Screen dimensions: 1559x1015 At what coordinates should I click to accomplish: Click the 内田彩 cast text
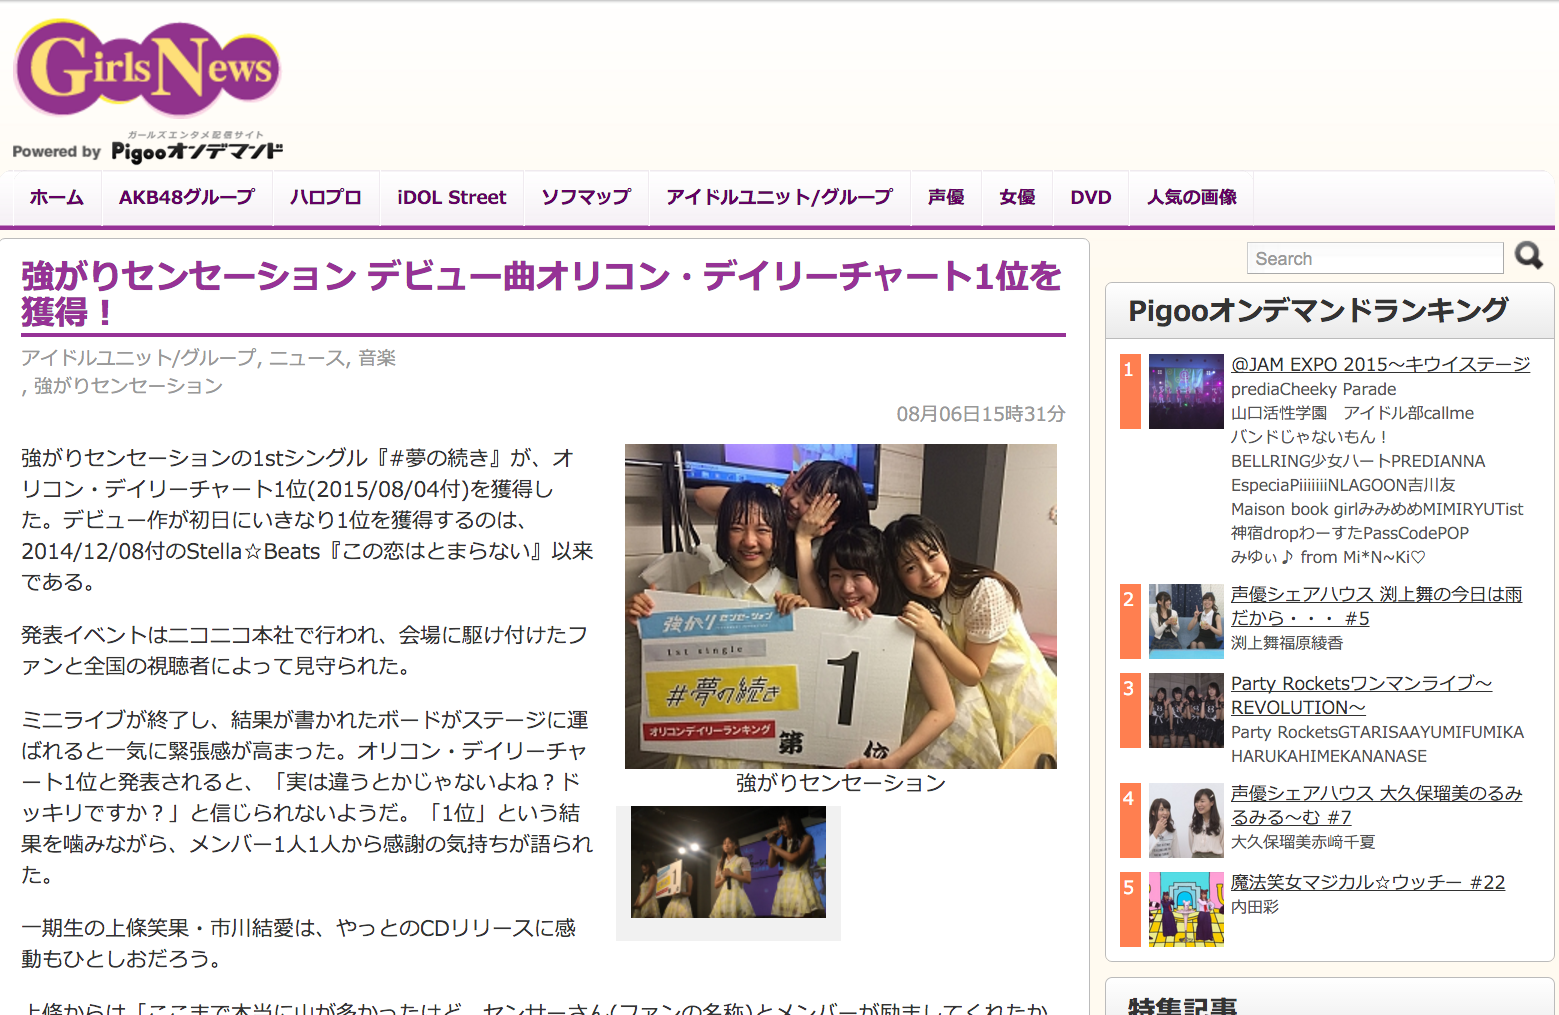(1255, 907)
